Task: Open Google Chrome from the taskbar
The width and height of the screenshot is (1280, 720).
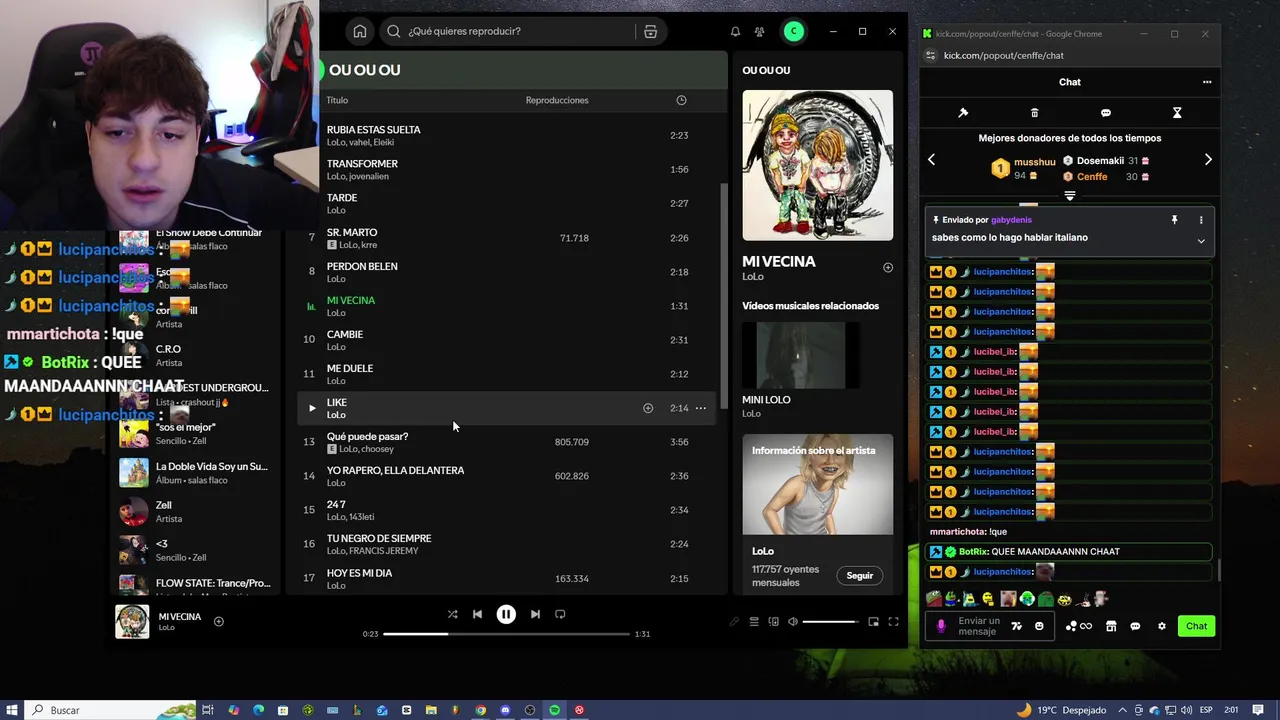Action: click(481, 710)
